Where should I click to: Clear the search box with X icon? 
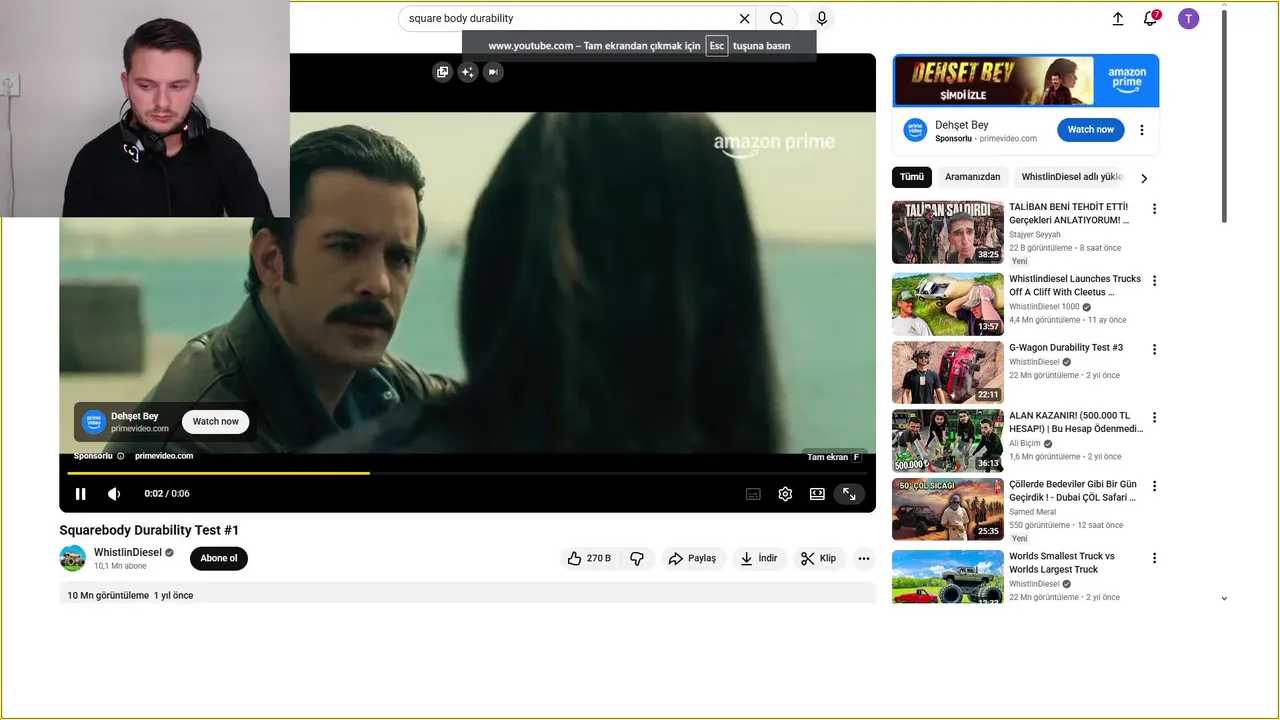click(744, 18)
